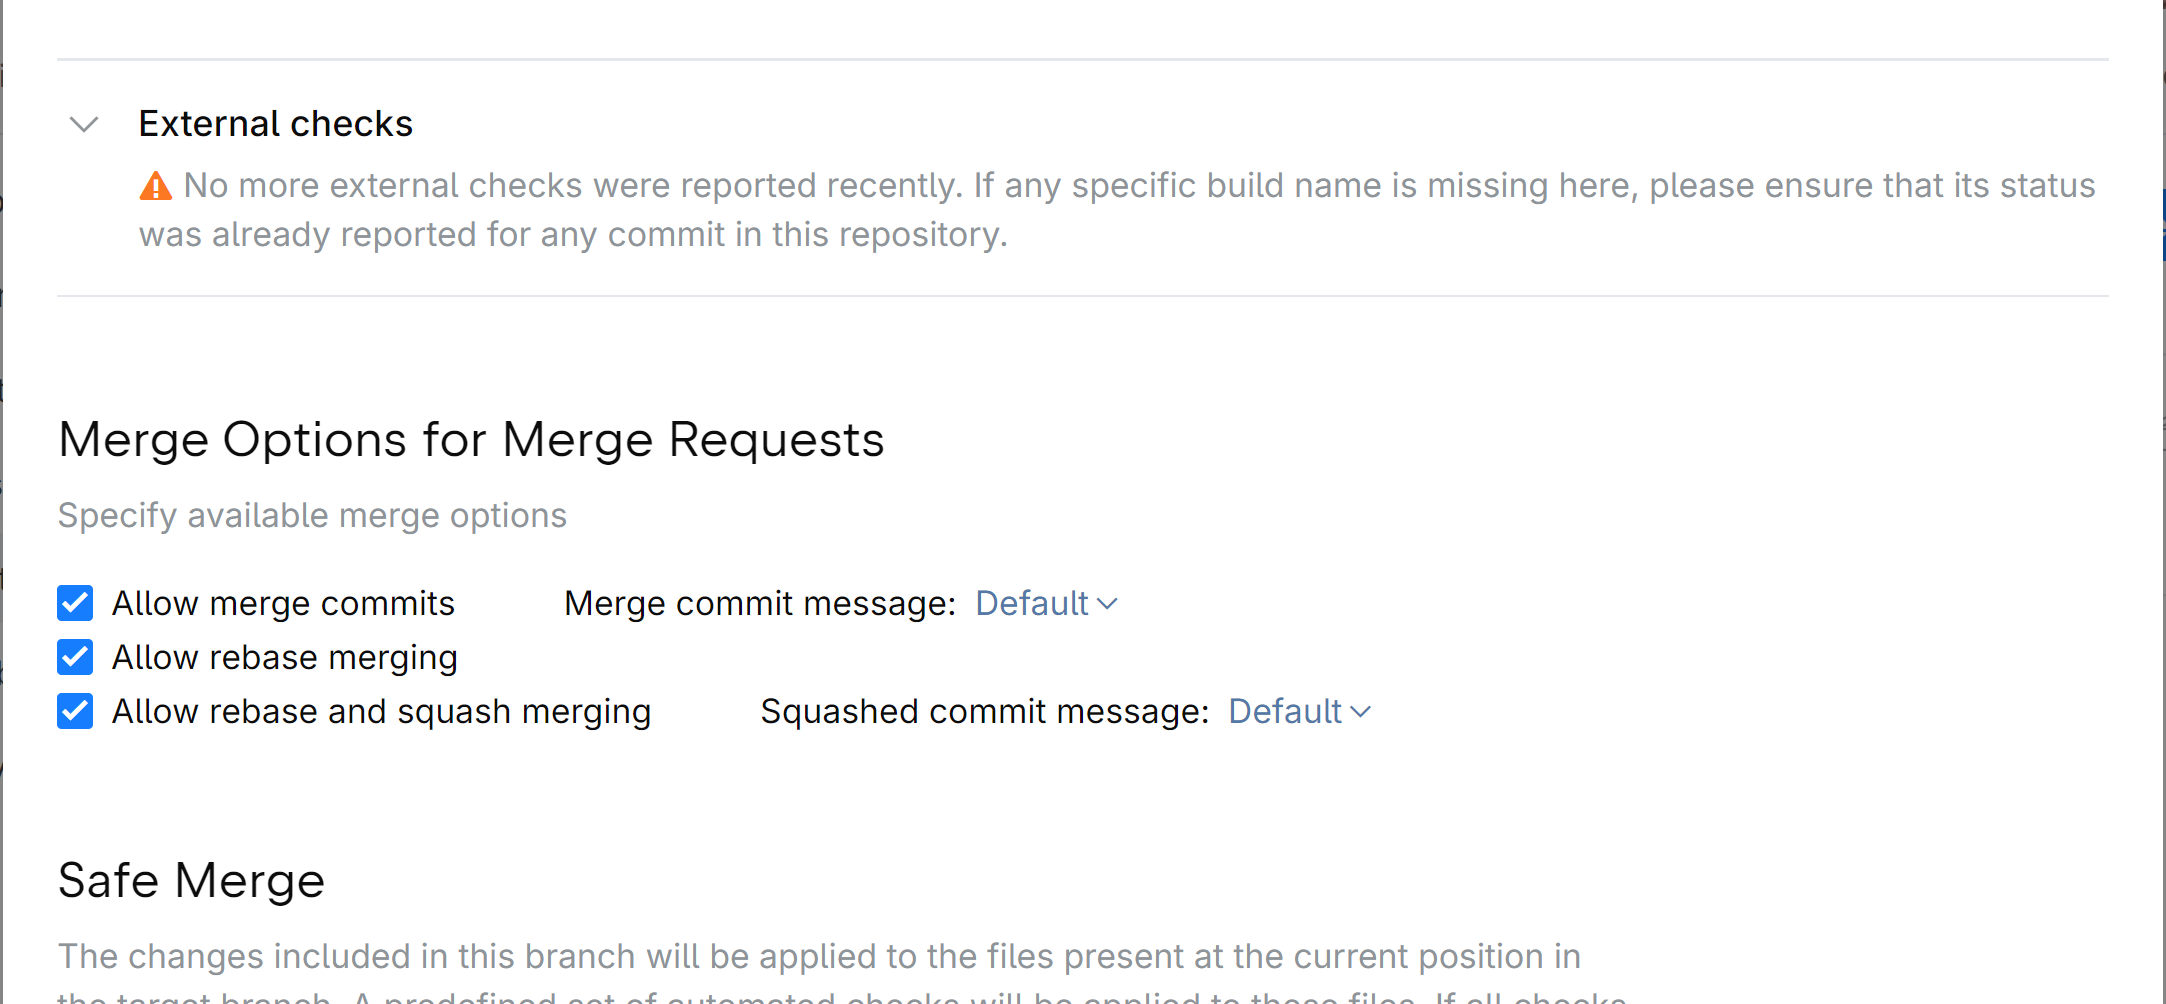Click the "Allow rebase merging" label text

[284, 657]
